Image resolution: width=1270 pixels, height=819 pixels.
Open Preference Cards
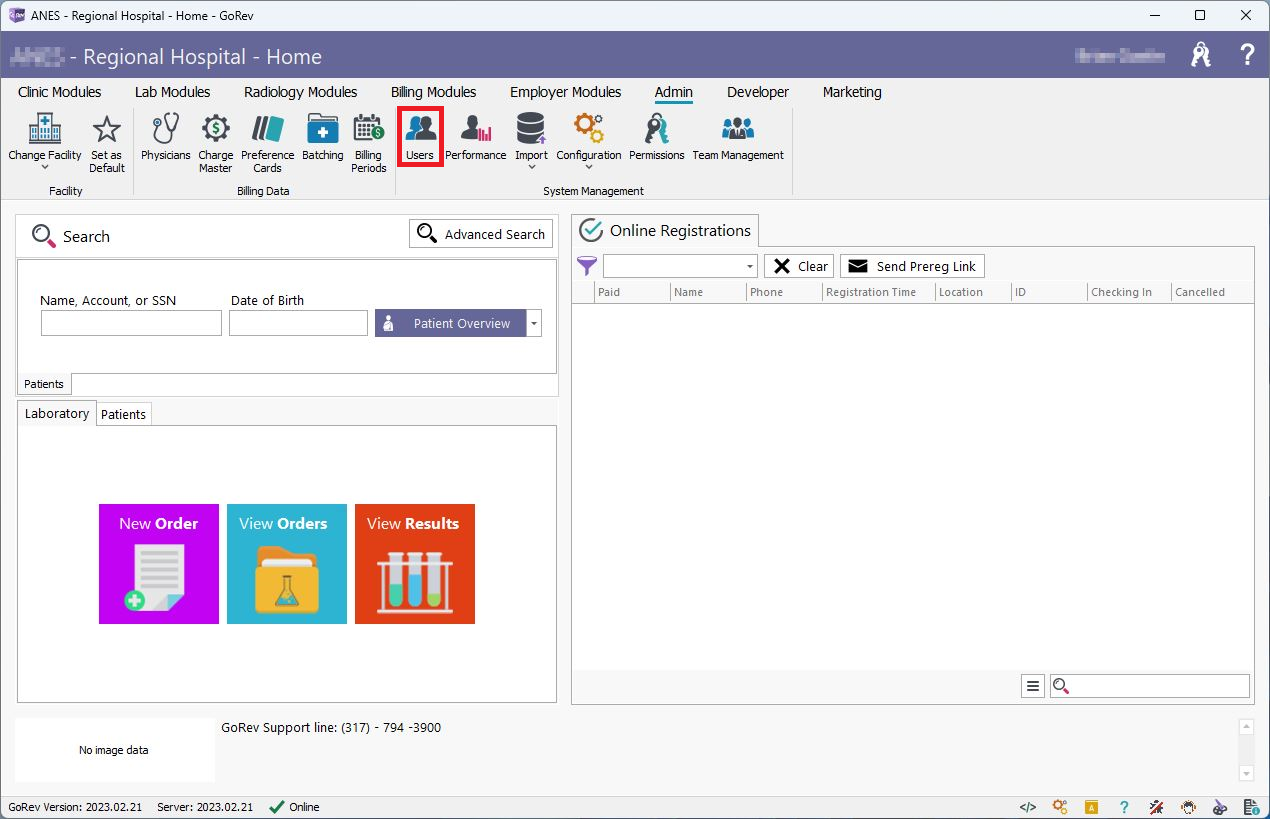tap(267, 143)
